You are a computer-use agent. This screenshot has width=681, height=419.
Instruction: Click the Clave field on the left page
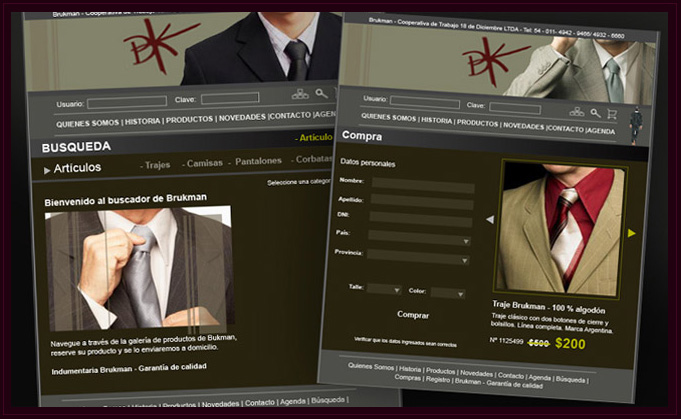click(x=230, y=98)
